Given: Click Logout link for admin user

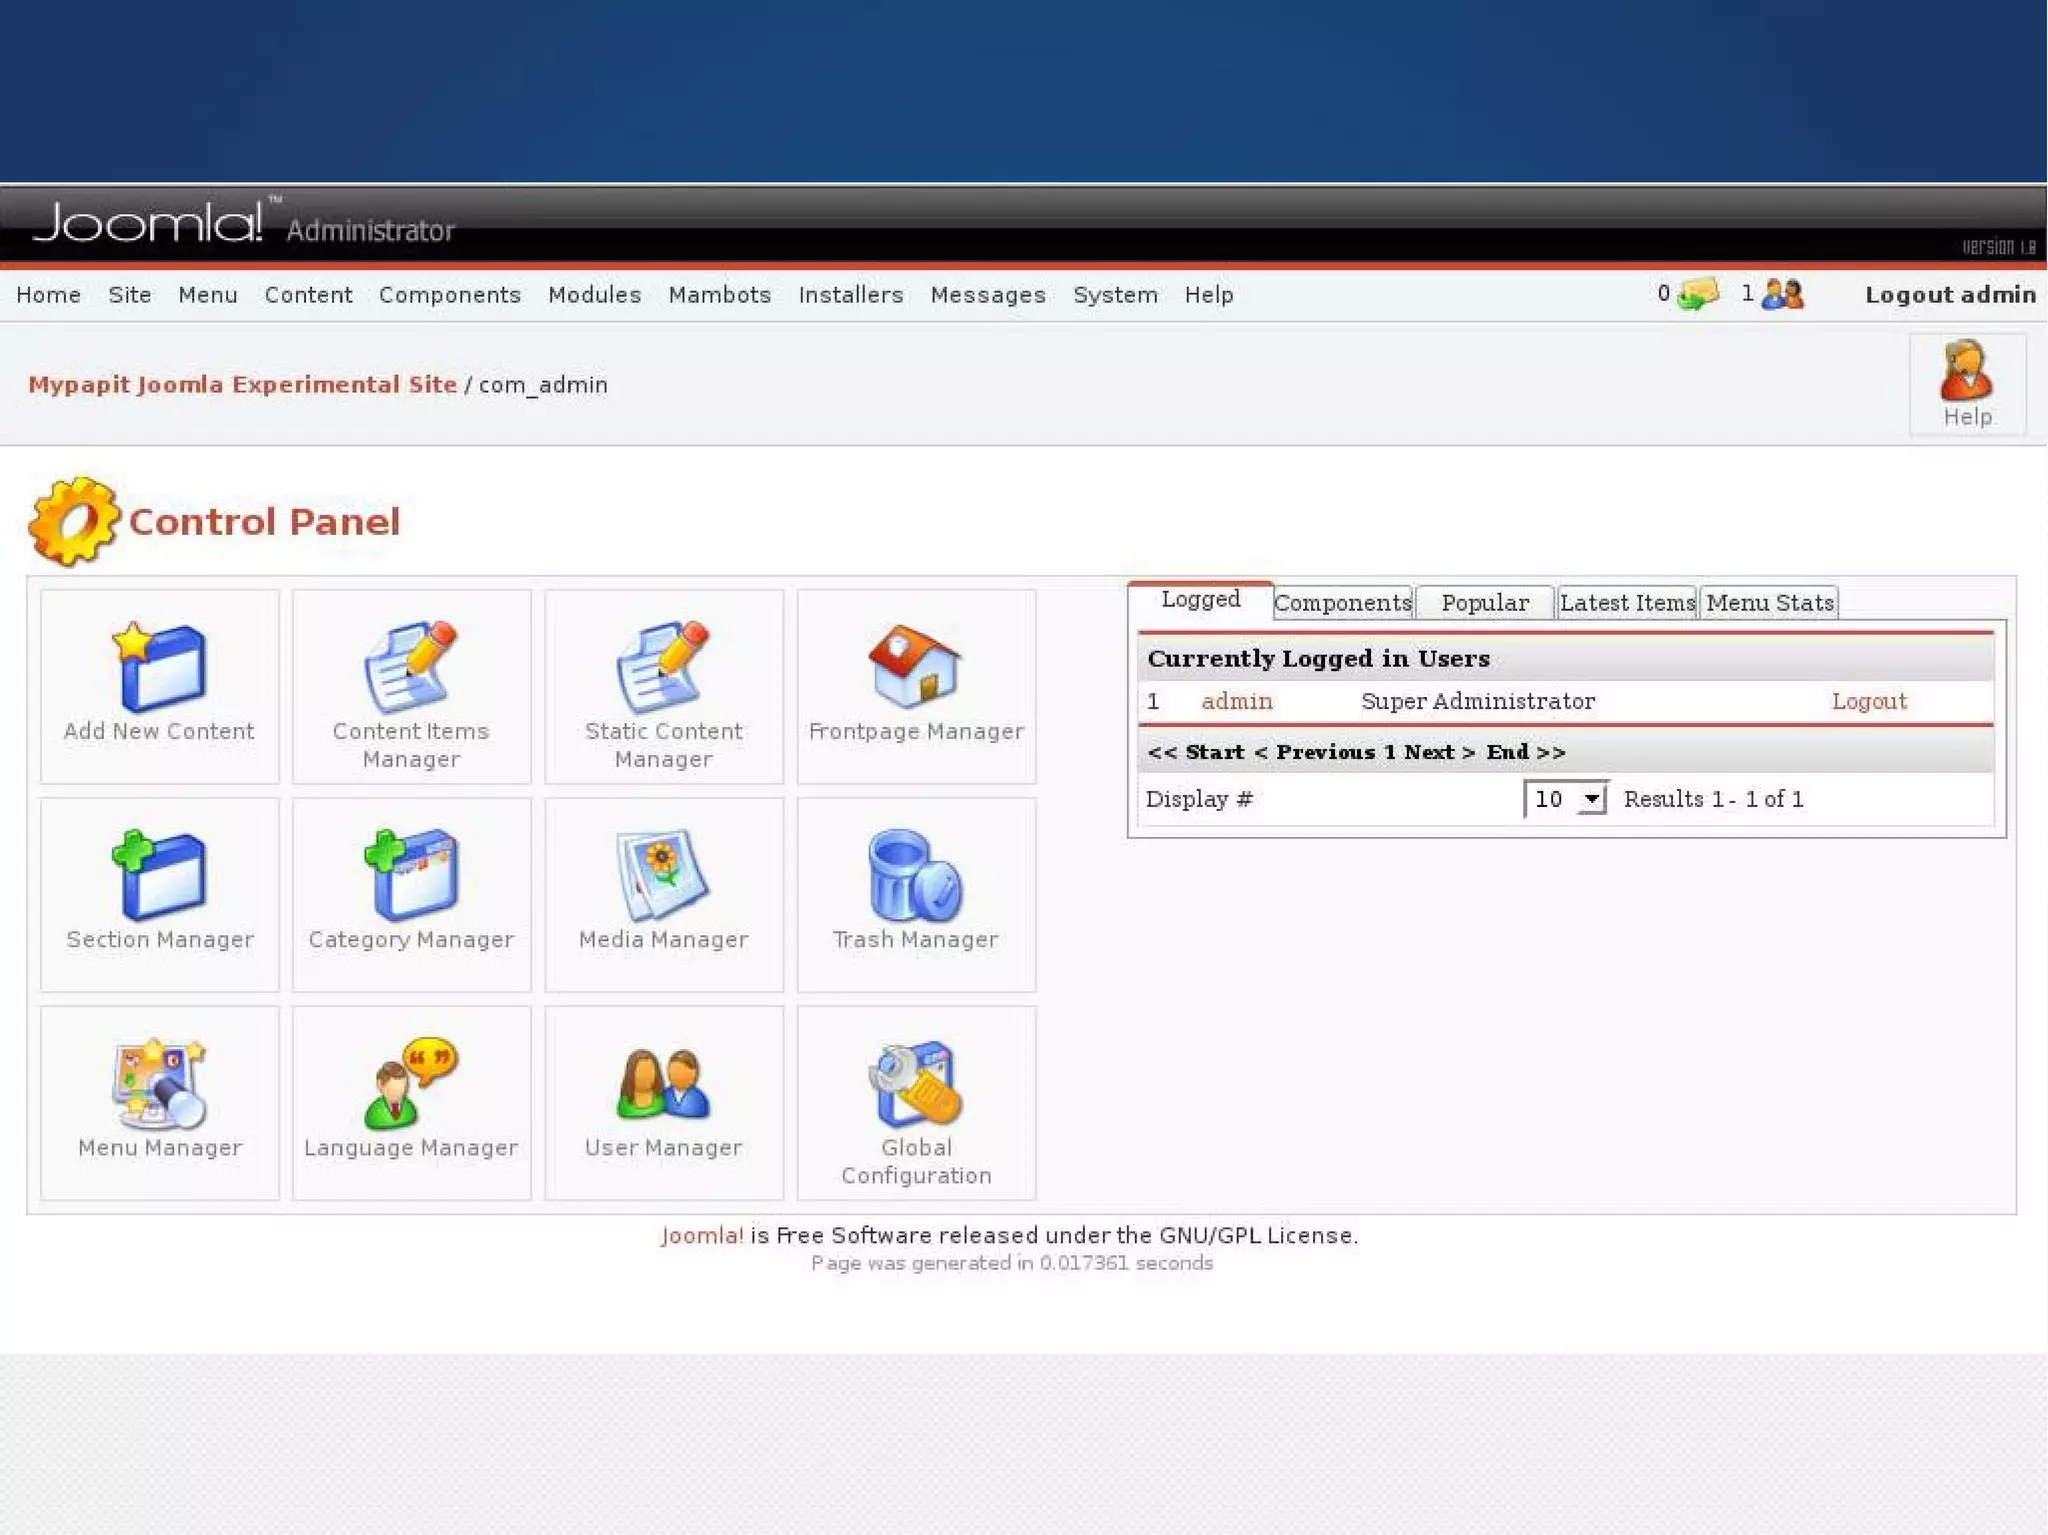Looking at the screenshot, I should [1868, 701].
